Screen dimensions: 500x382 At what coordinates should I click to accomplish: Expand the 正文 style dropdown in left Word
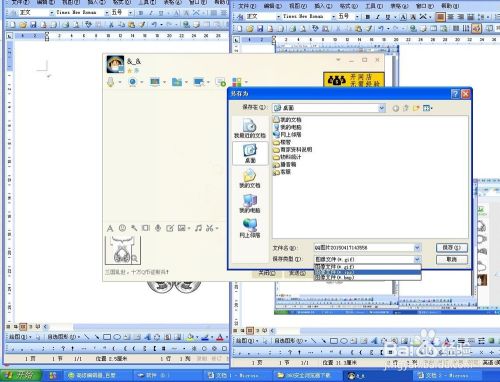(x=52, y=13)
